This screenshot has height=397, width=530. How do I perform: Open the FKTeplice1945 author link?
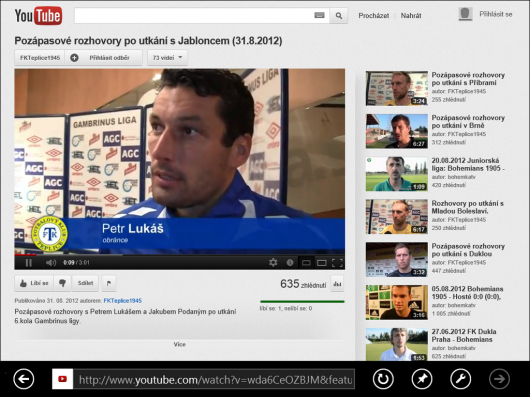point(122,300)
